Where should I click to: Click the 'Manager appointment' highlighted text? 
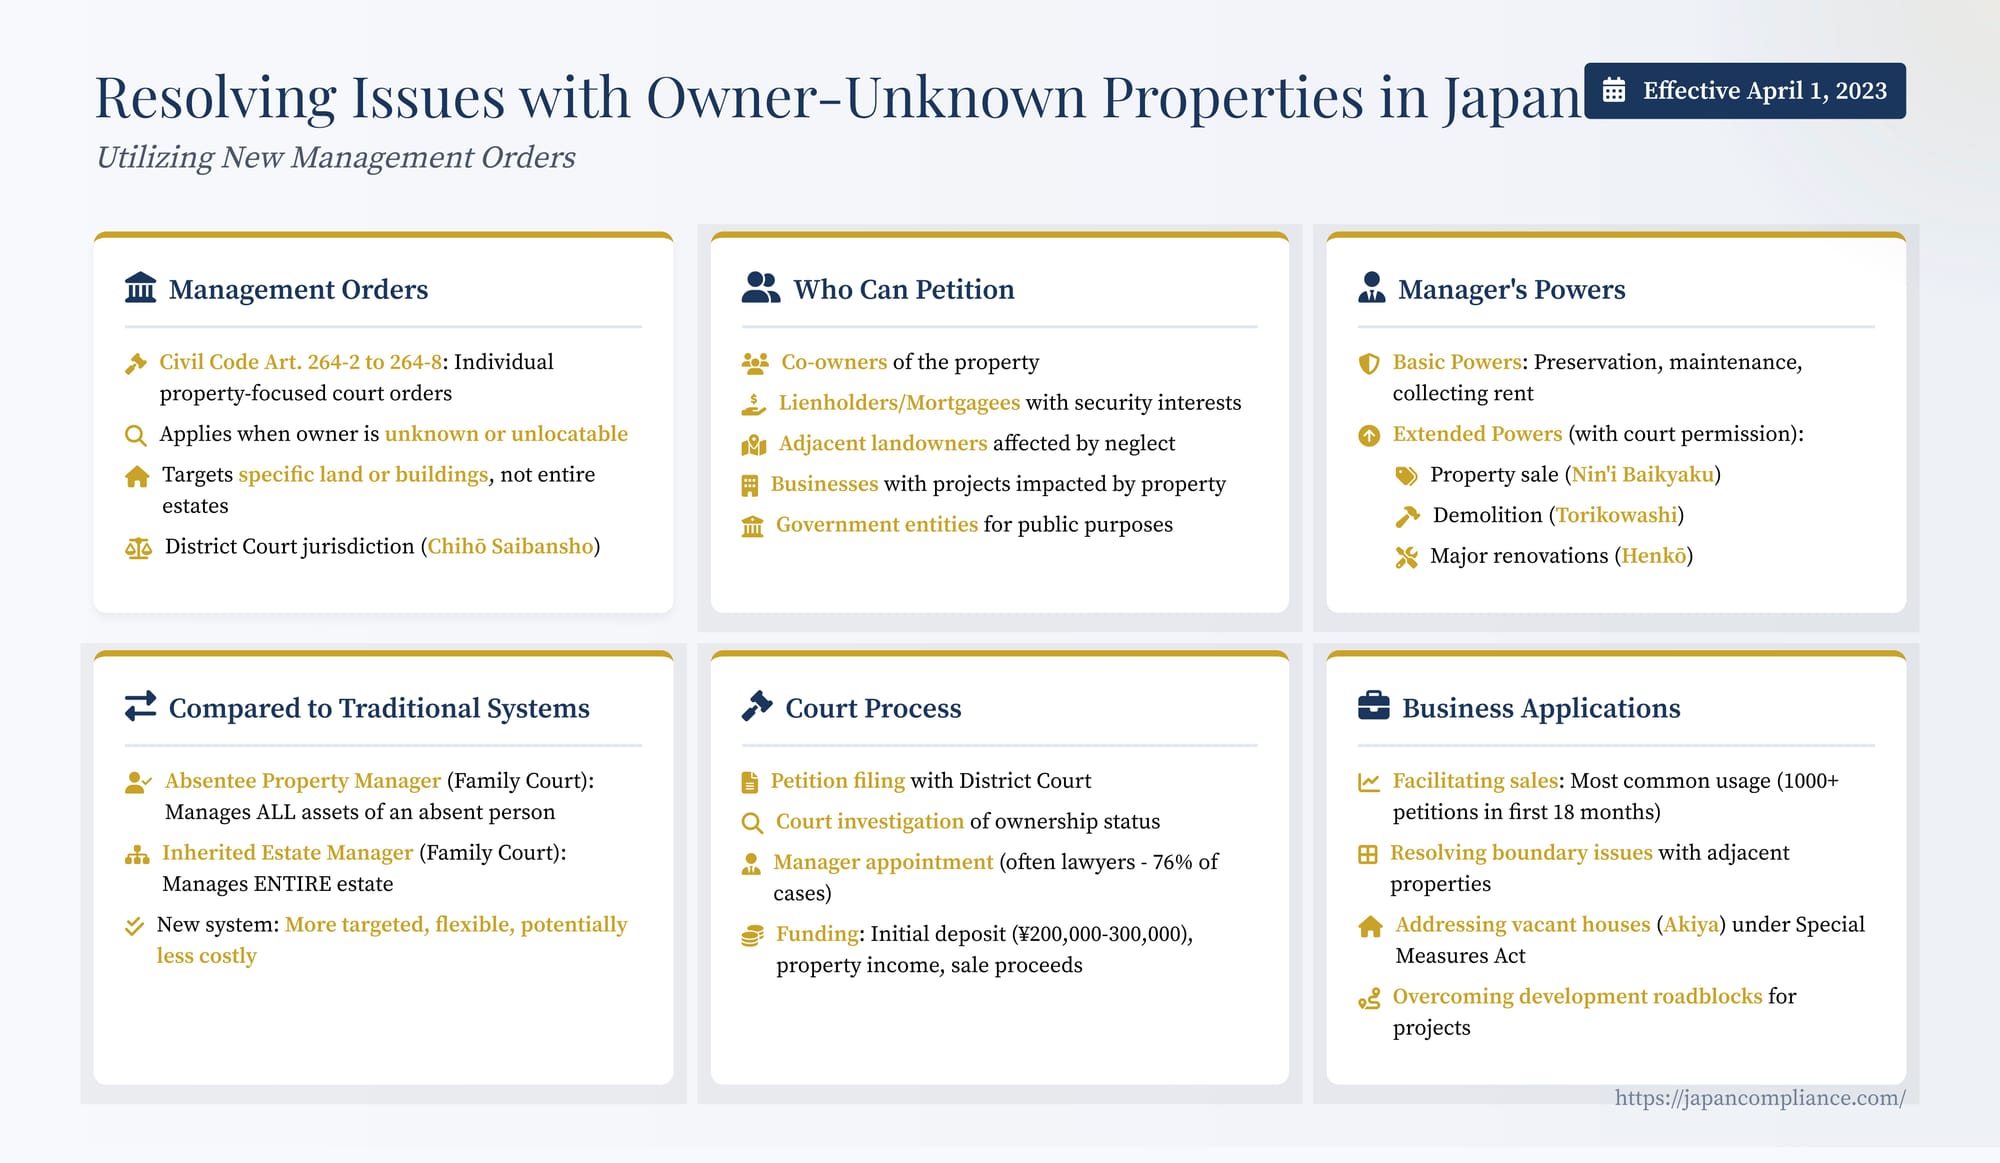coord(883,862)
